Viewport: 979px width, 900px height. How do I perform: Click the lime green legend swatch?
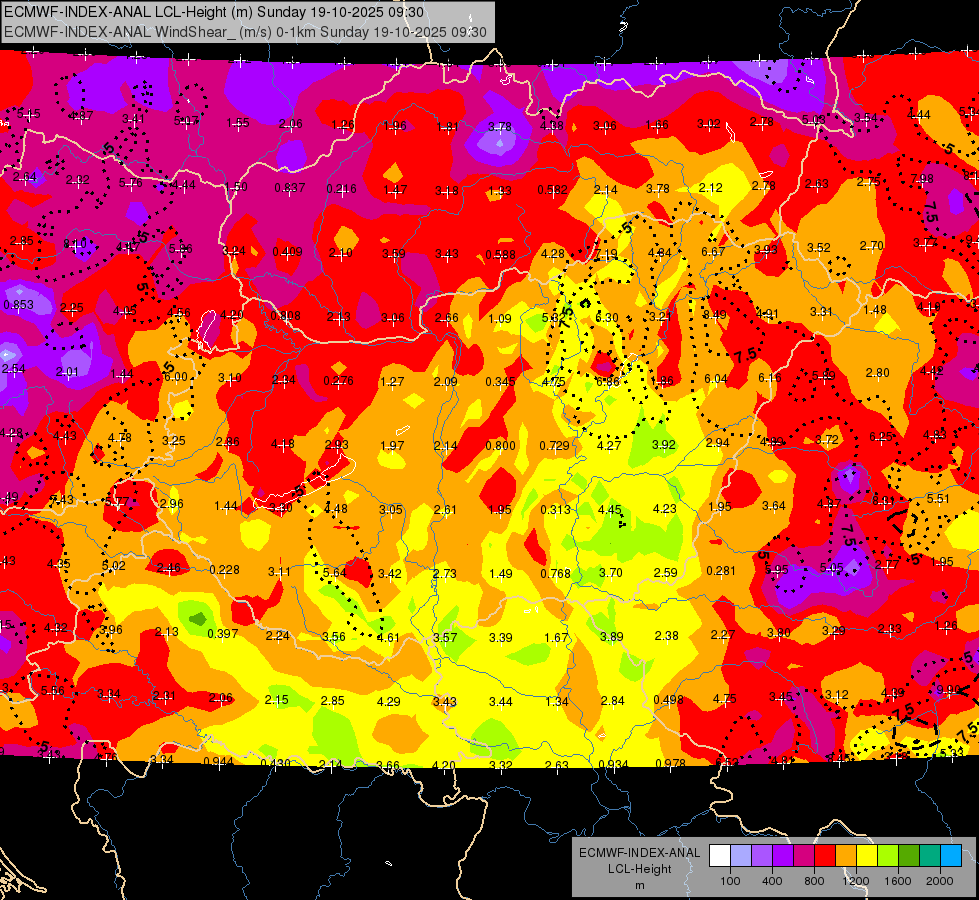[x=888, y=856]
